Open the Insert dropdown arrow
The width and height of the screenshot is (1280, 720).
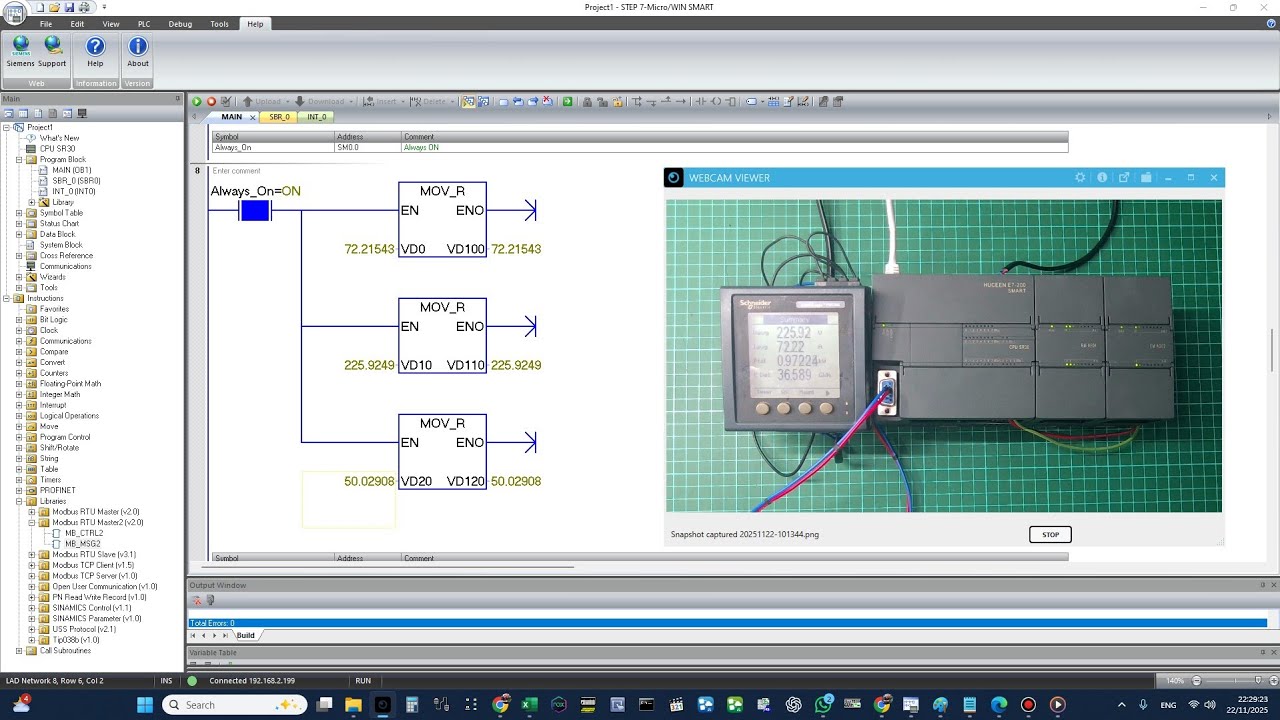pyautogui.click(x=402, y=101)
